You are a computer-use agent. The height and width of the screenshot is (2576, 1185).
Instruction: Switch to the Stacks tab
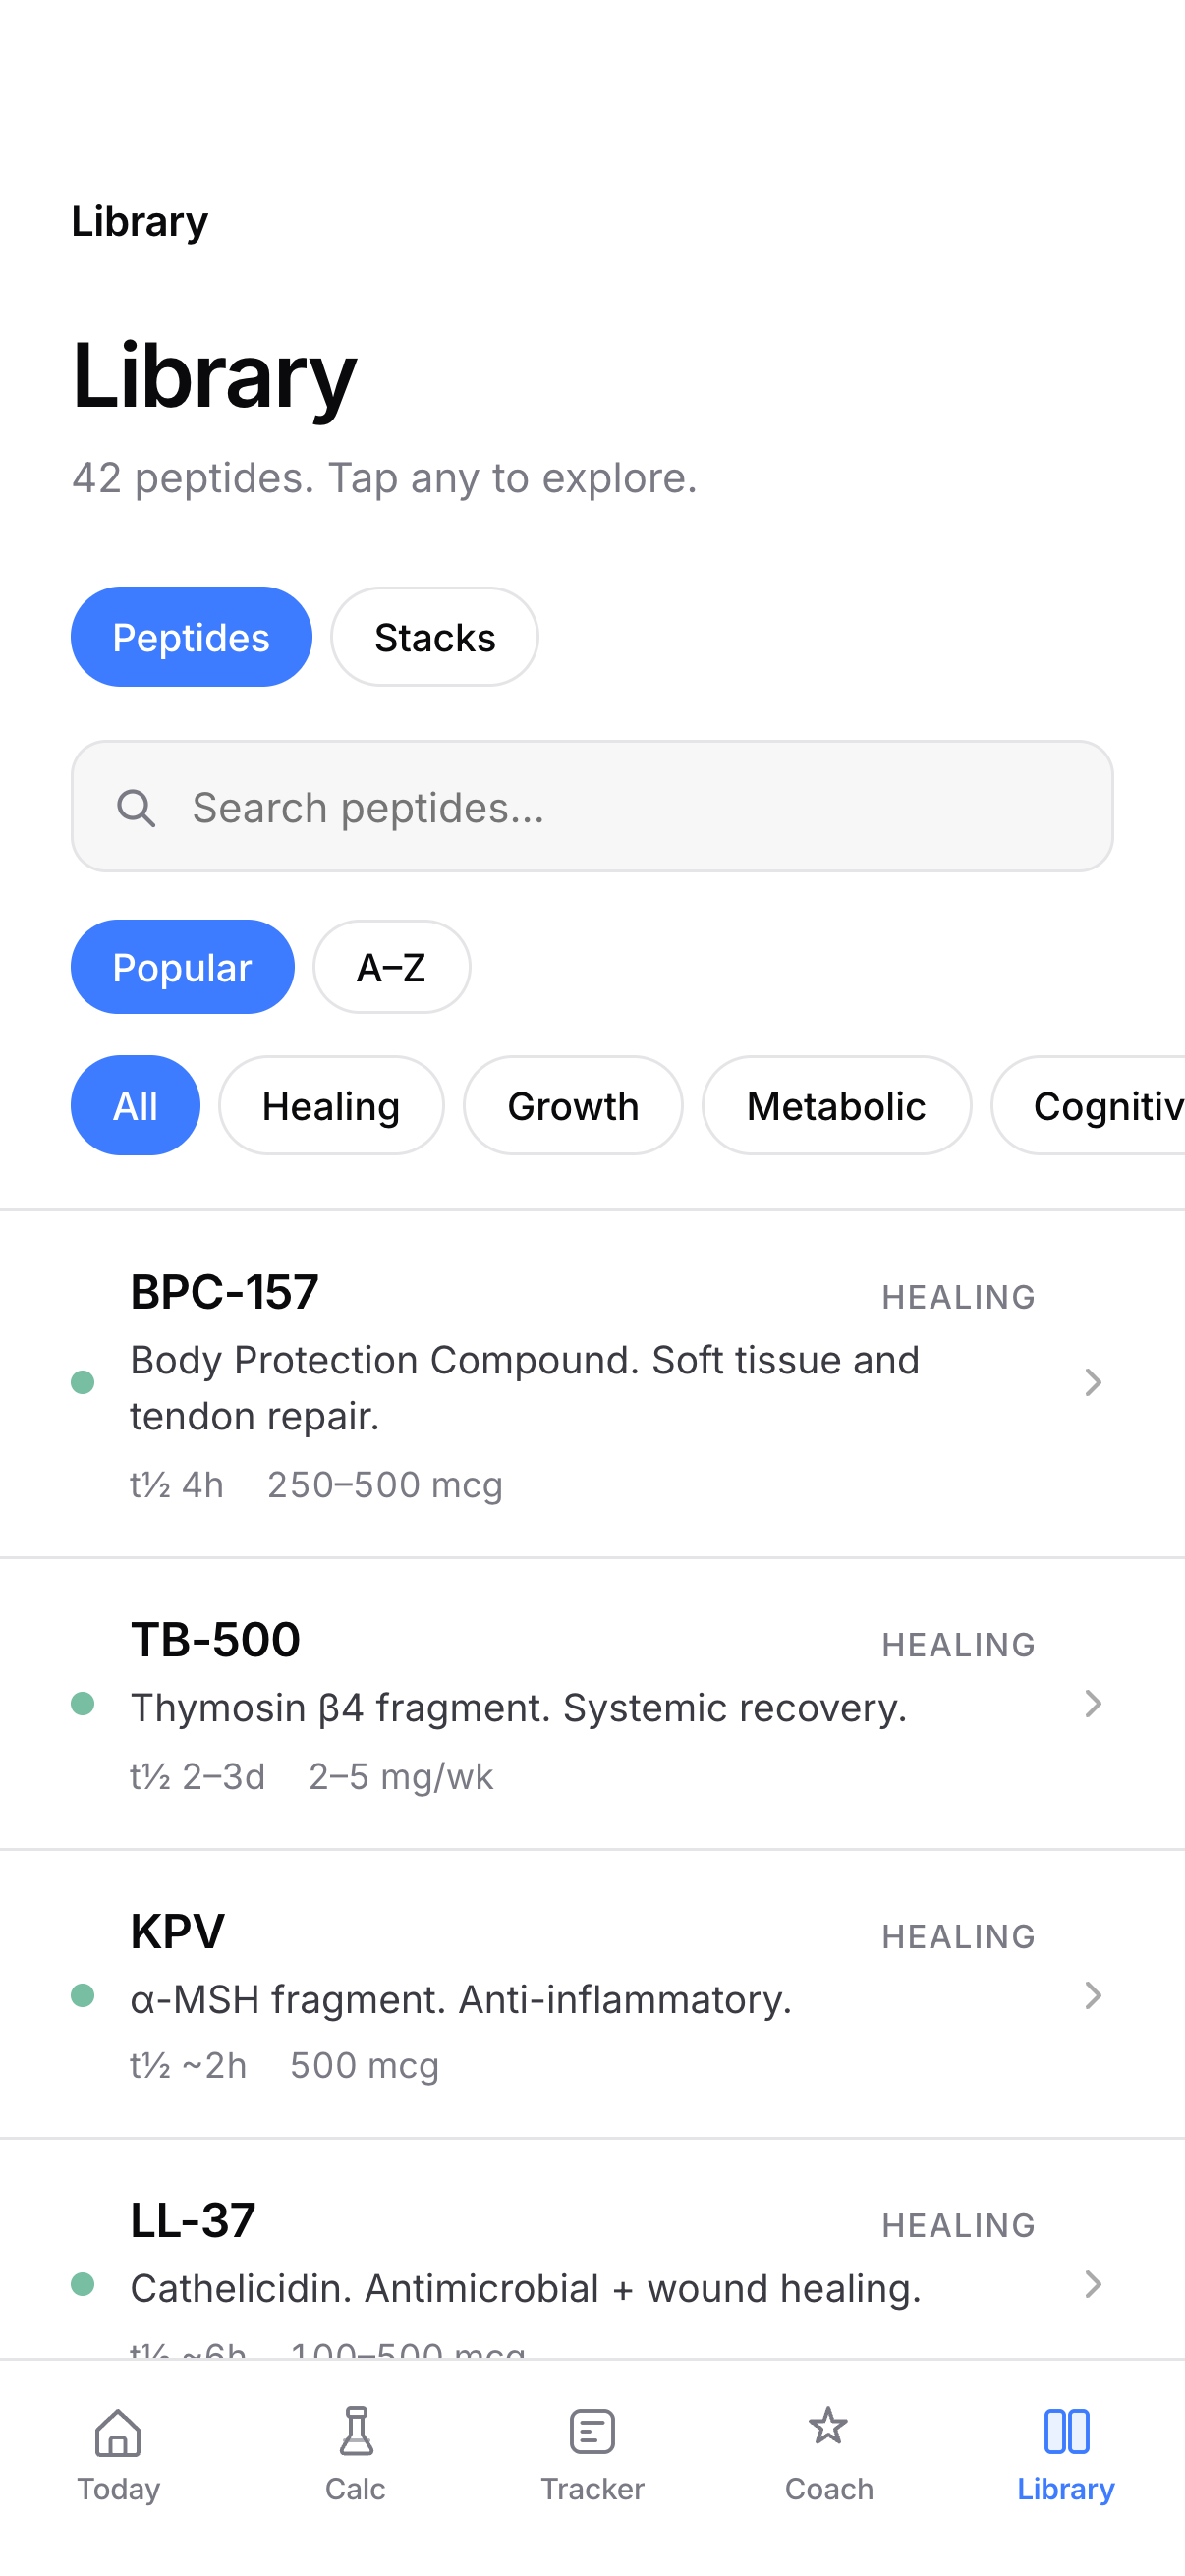pos(433,637)
